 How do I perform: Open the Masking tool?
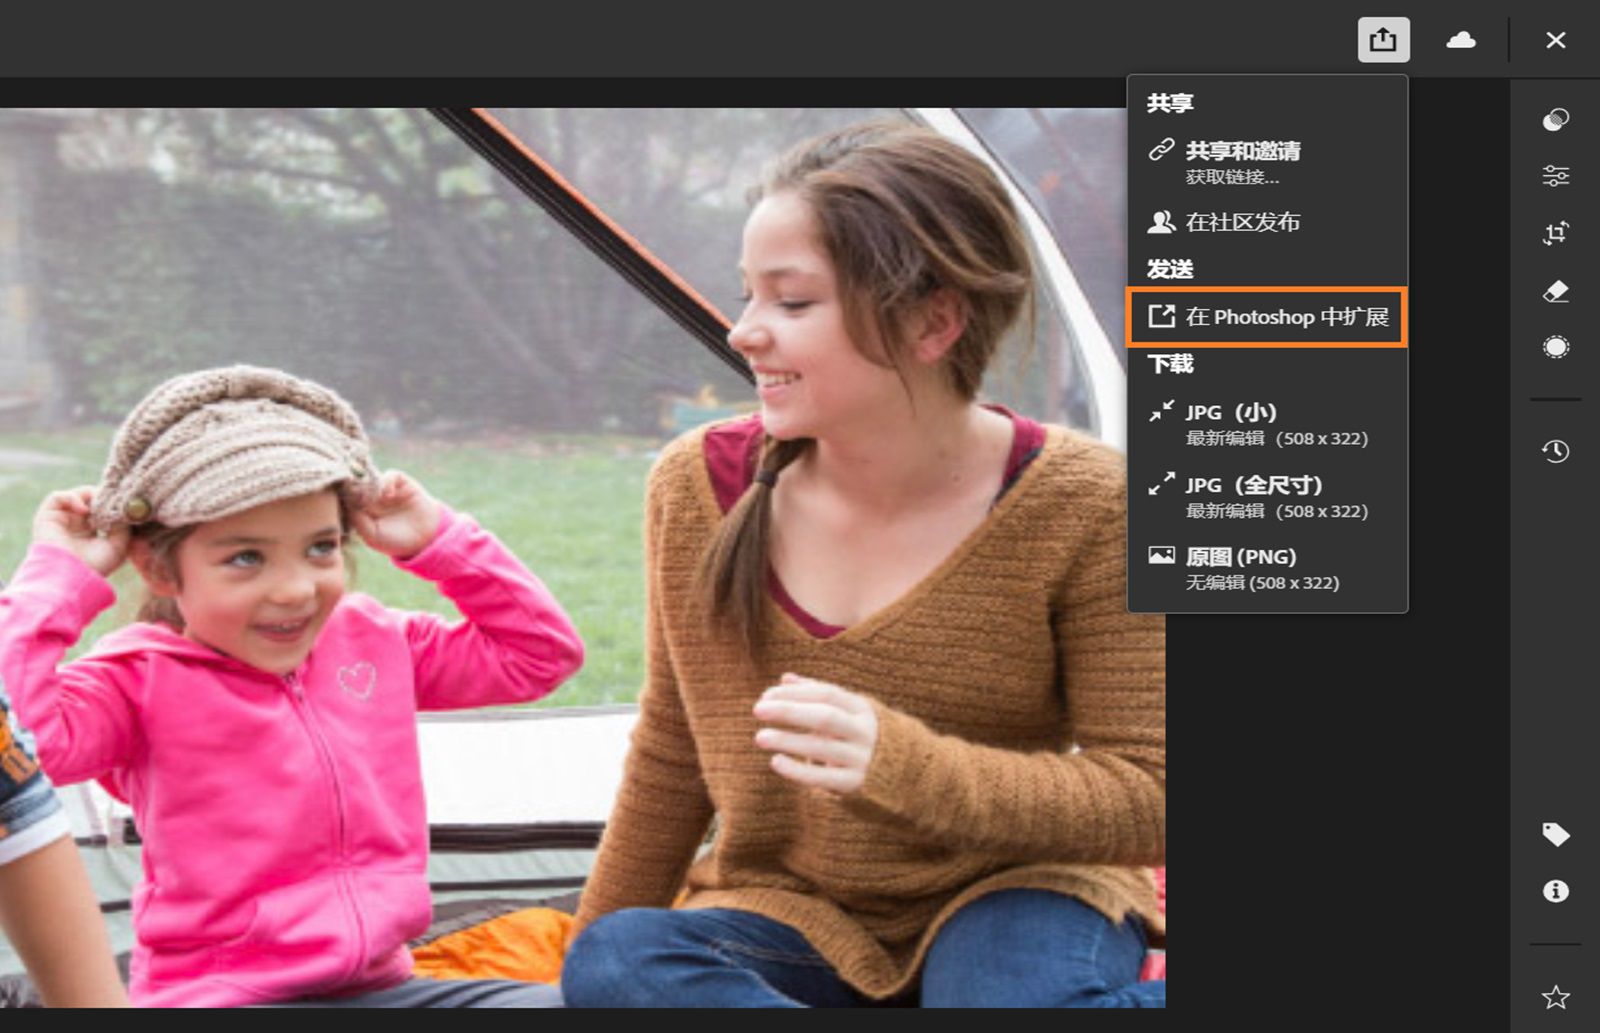1555,347
